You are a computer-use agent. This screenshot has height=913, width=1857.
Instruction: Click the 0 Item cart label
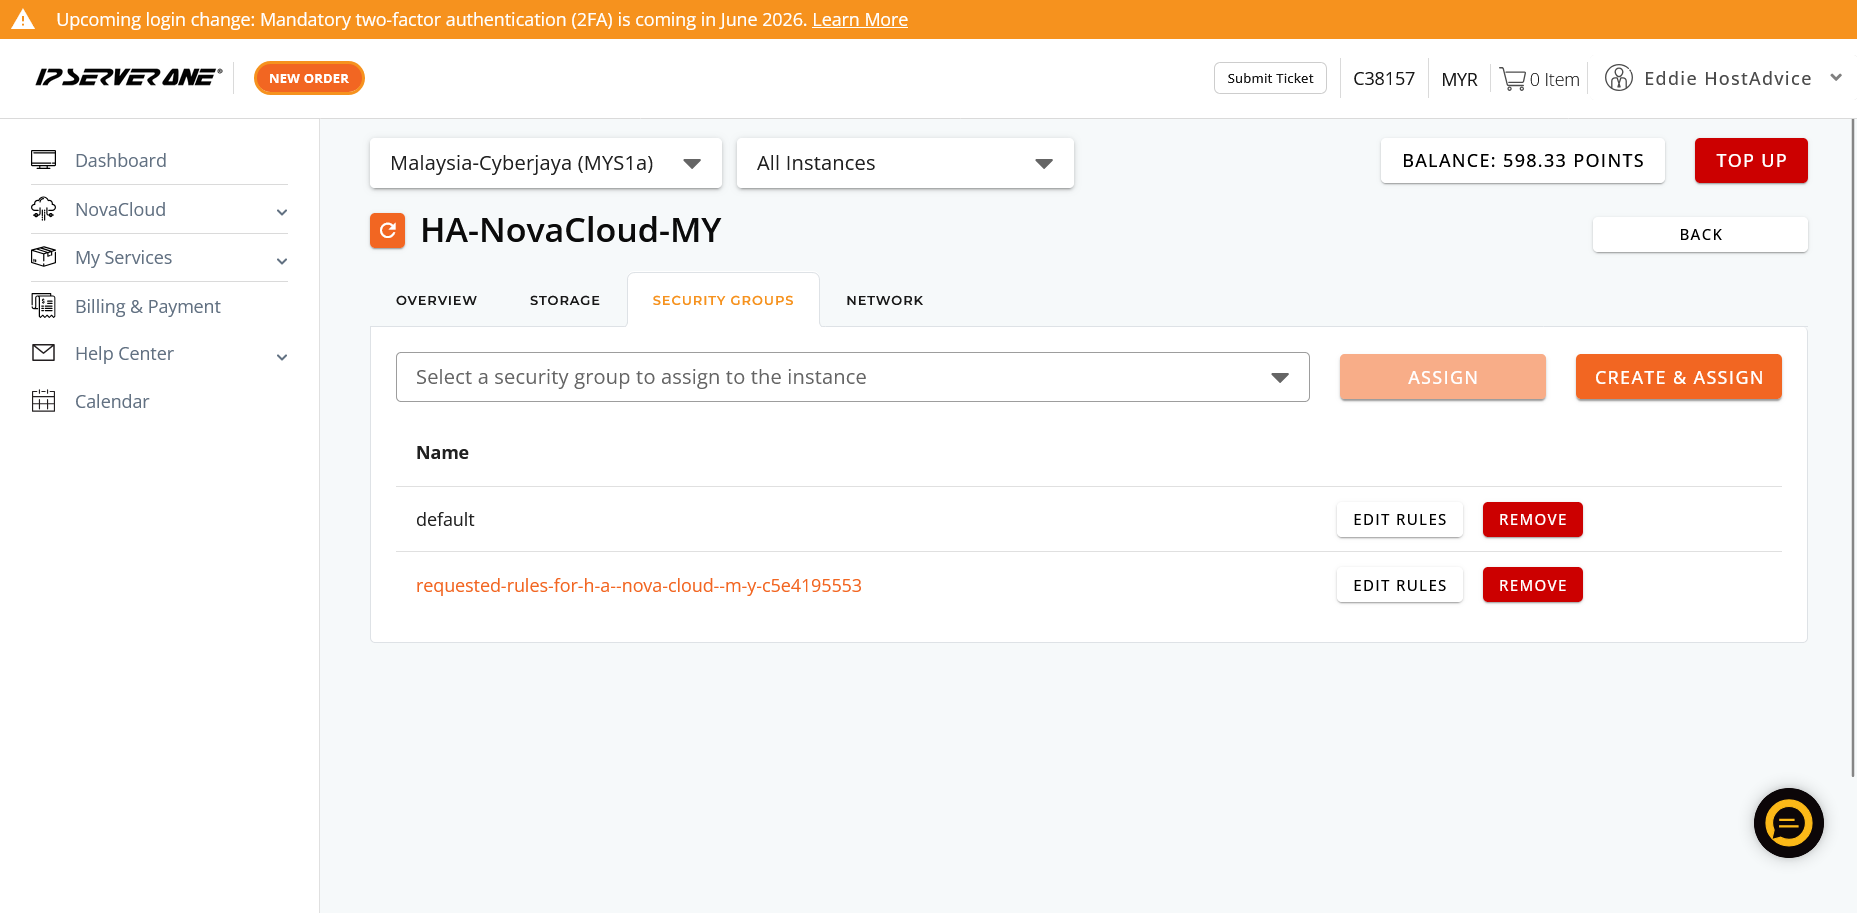[1555, 79]
